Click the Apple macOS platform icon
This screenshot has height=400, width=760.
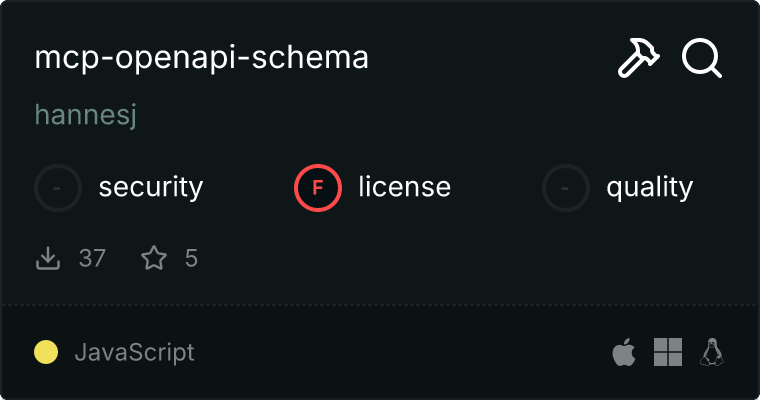point(623,352)
